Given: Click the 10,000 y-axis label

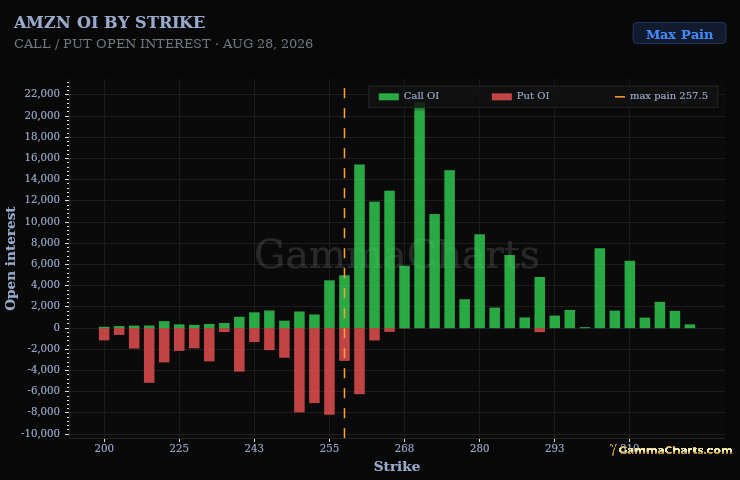Looking at the screenshot, I should [42, 221].
